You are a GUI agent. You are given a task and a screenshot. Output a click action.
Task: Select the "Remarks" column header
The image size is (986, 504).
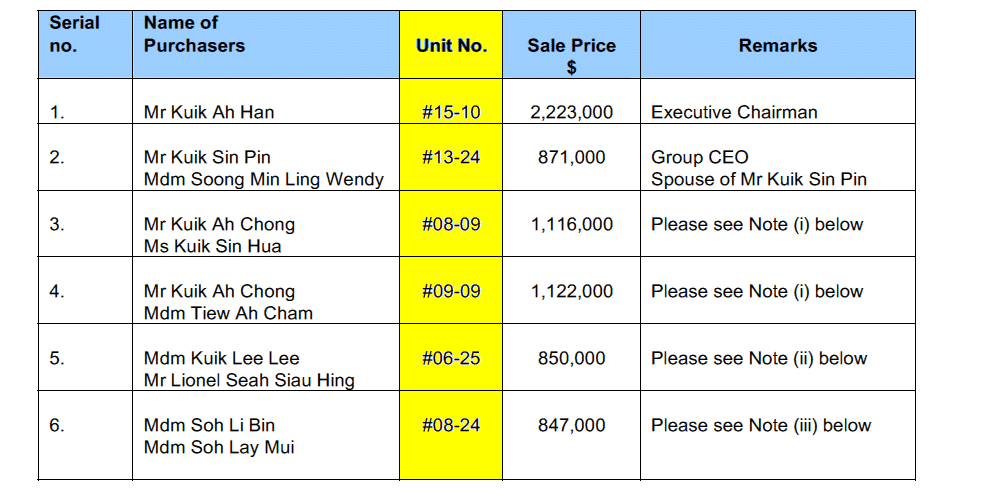(777, 46)
